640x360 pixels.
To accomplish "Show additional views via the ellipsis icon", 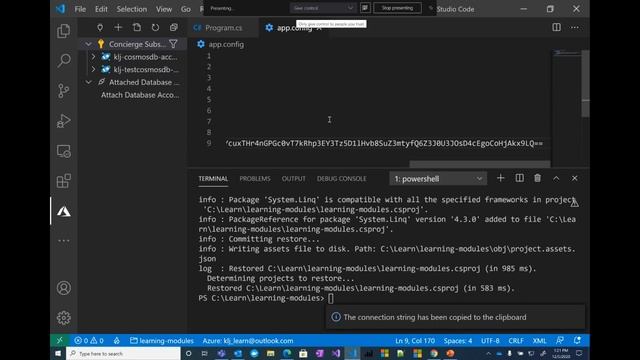I will point(63,240).
